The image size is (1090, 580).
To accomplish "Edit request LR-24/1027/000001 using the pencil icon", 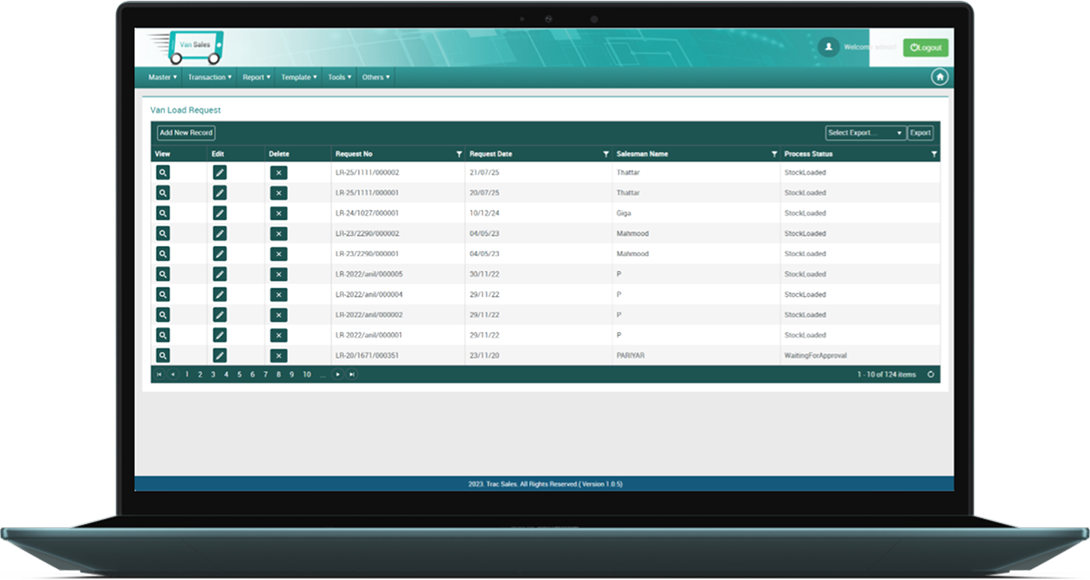I will point(220,213).
